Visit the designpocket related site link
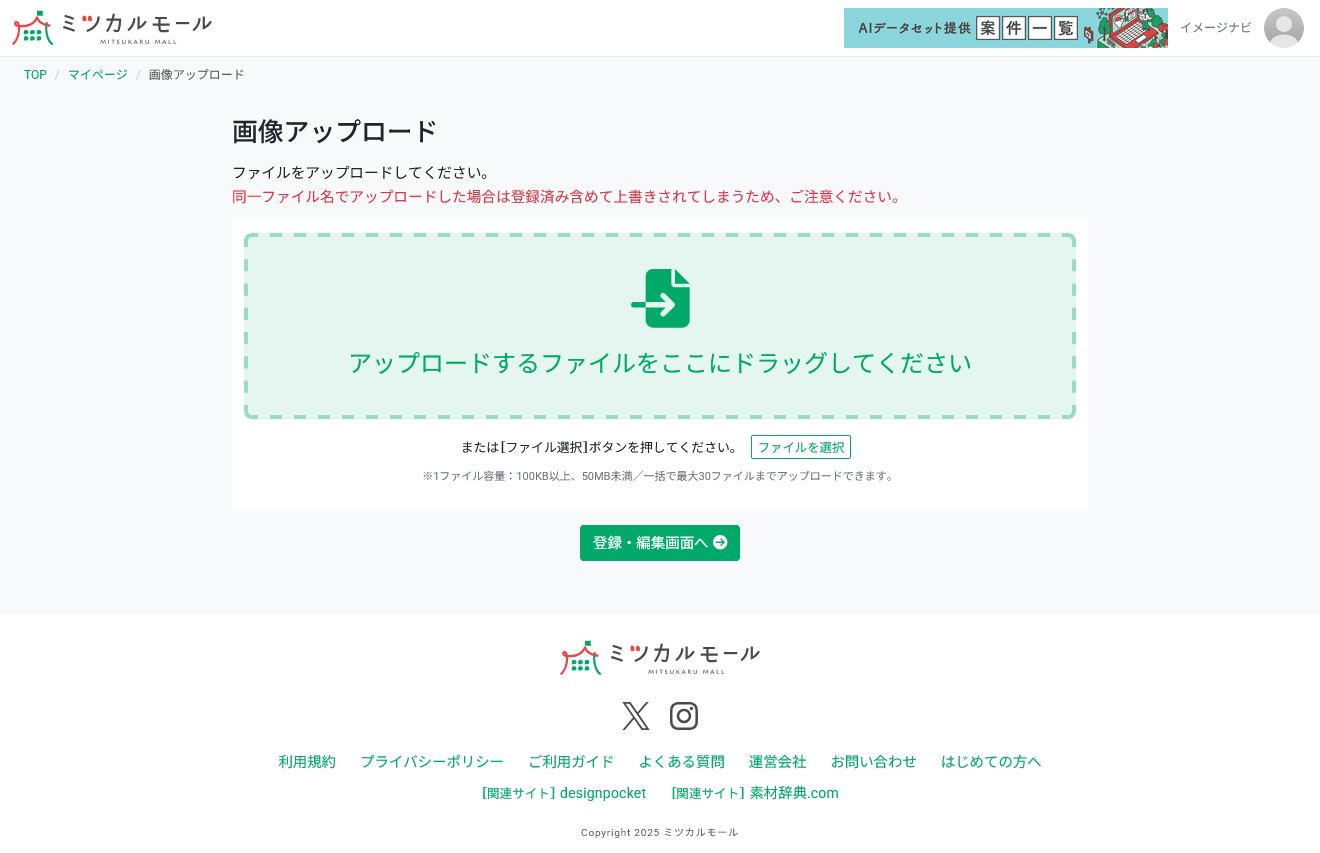This screenshot has height=853, width=1320. (x=564, y=793)
